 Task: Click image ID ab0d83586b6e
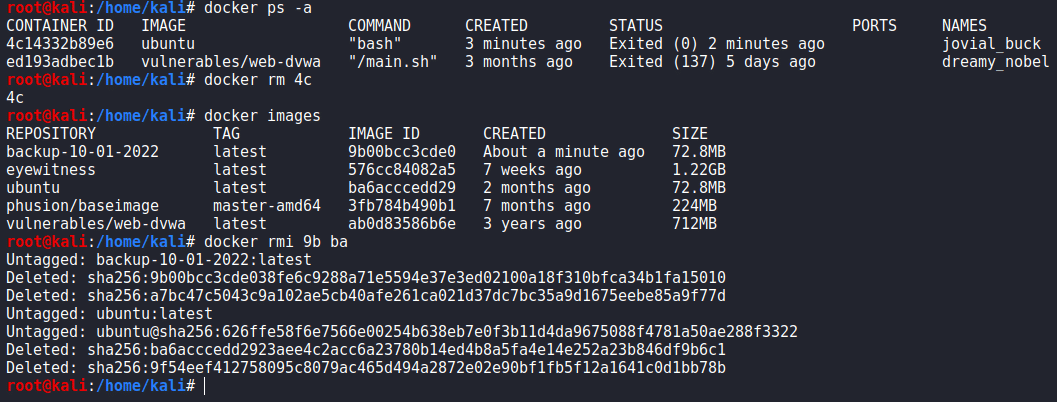(x=402, y=224)
